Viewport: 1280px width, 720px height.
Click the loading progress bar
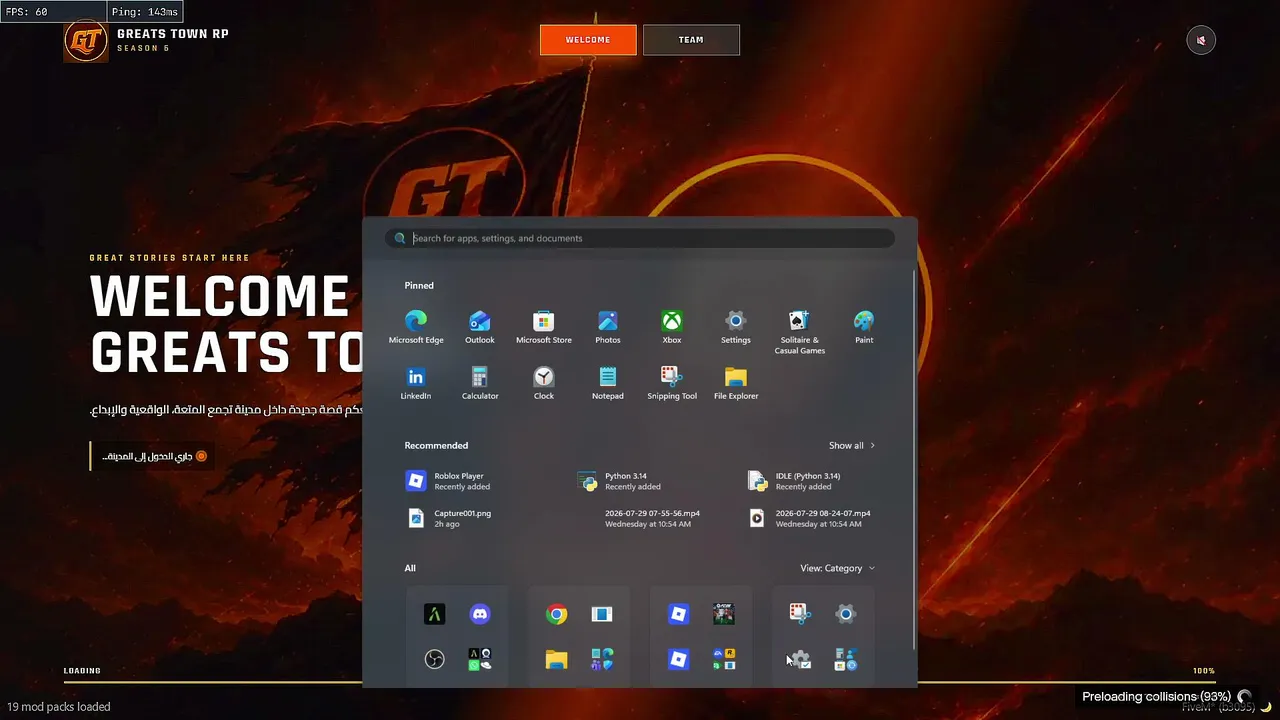(640, 683)
